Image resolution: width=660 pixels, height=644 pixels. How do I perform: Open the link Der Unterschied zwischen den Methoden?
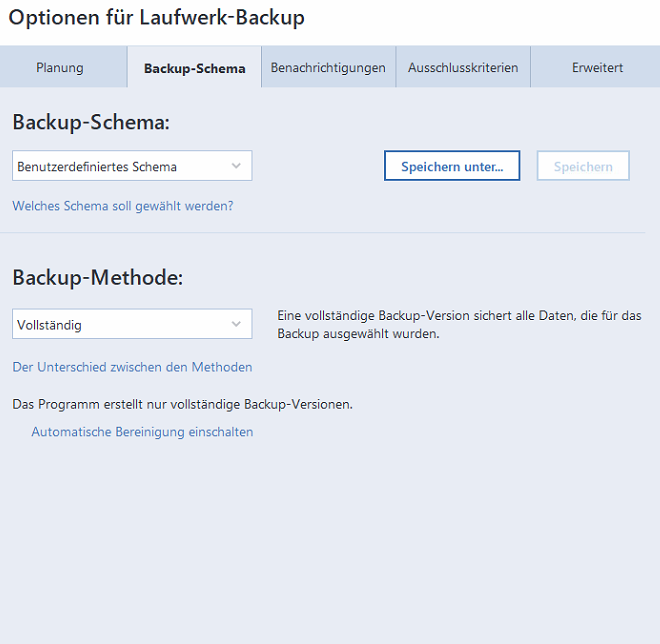point(132,367)
